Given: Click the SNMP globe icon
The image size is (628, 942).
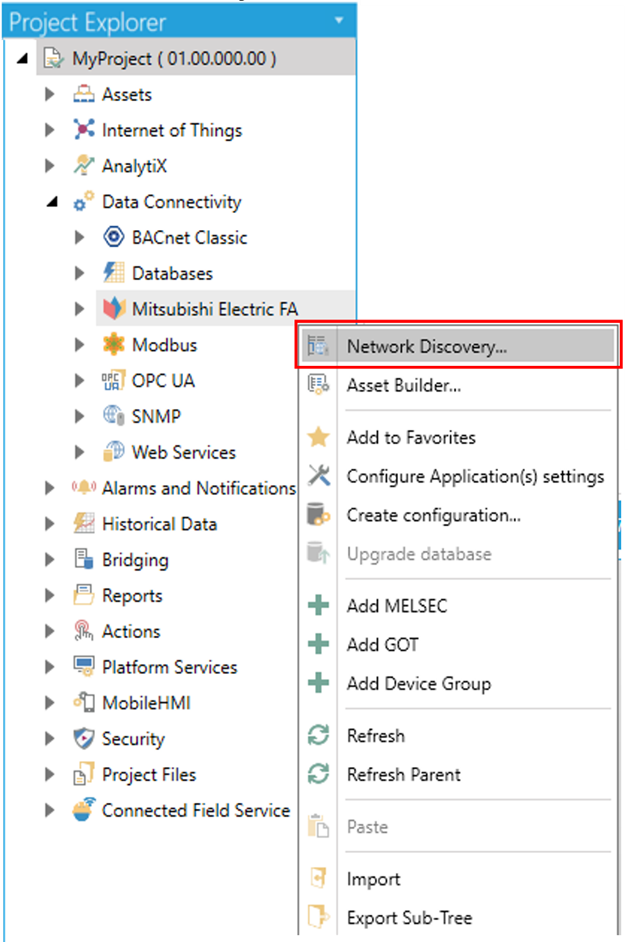Looking at the screenshot, I should click(114, 416).
